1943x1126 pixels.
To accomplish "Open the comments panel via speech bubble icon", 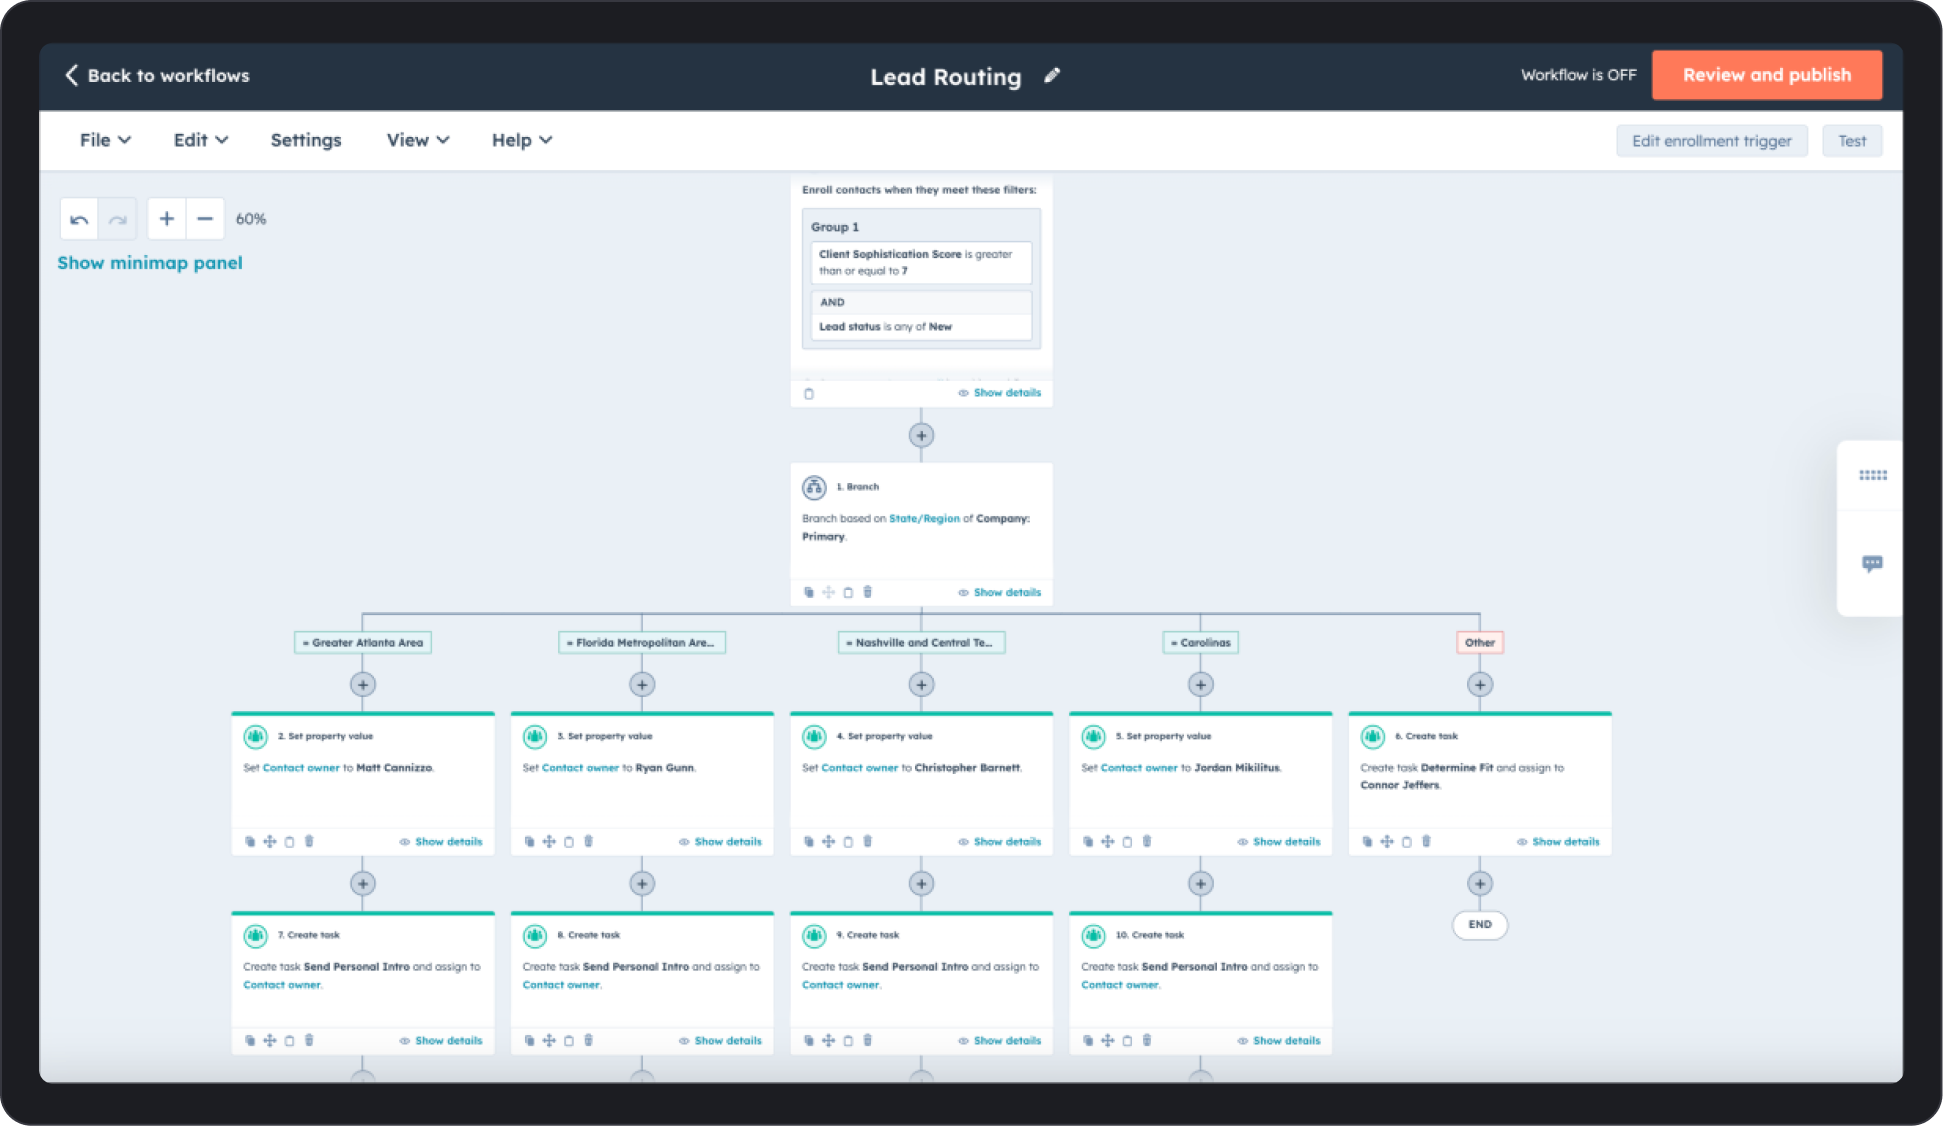I will (1871, 564).
